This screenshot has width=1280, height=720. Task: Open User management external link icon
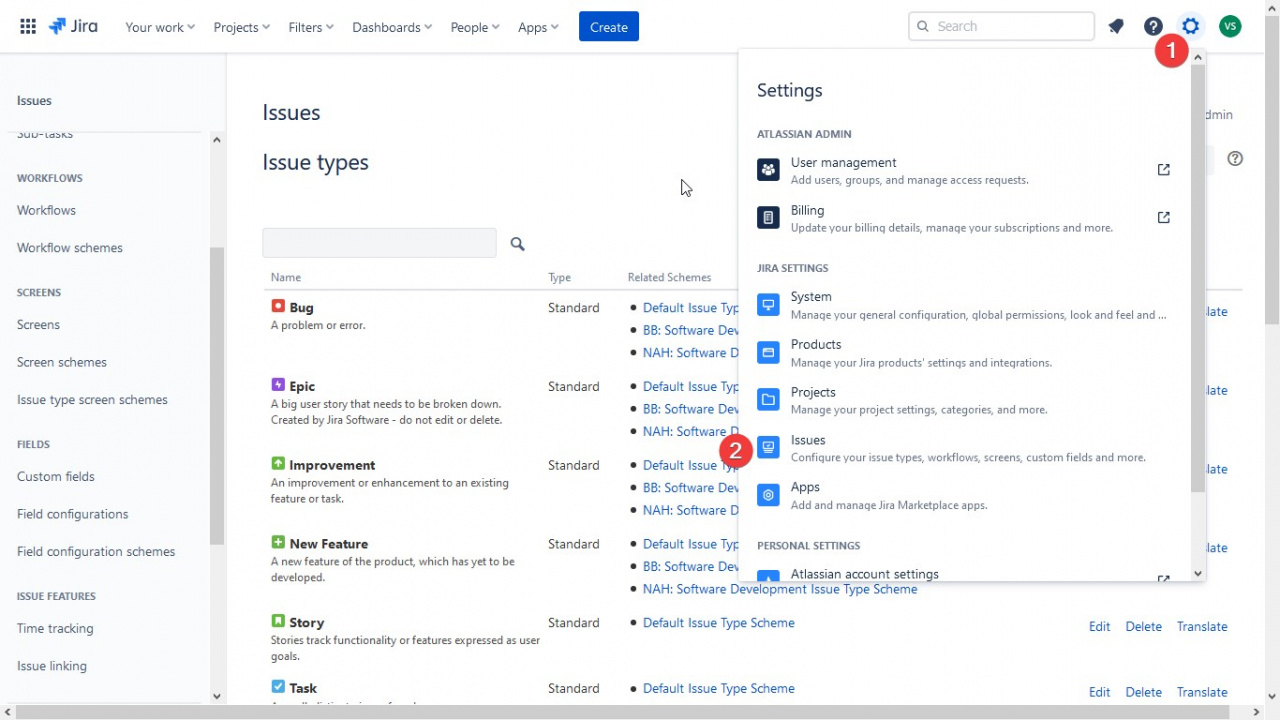click(x=1163, y=170)
